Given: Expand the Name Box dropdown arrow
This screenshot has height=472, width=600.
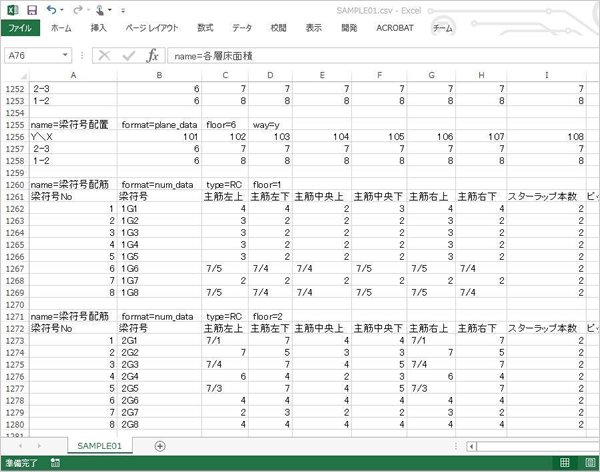Looking at the screenshot, I should (x=65, y=56).
